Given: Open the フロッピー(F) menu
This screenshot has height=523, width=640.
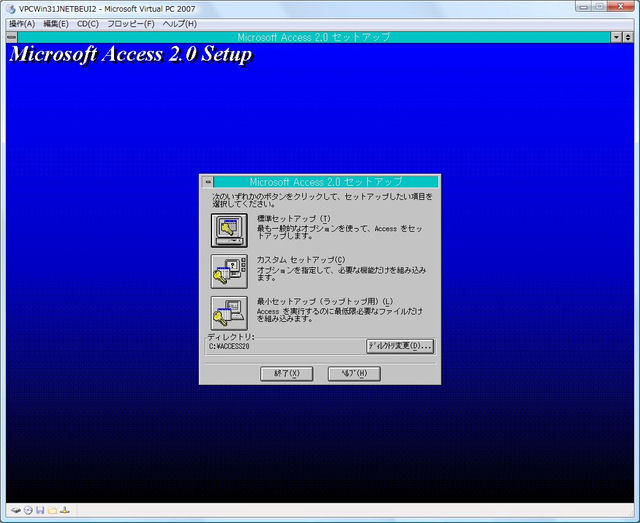Looking at the screenshot, I should (131, 24).
